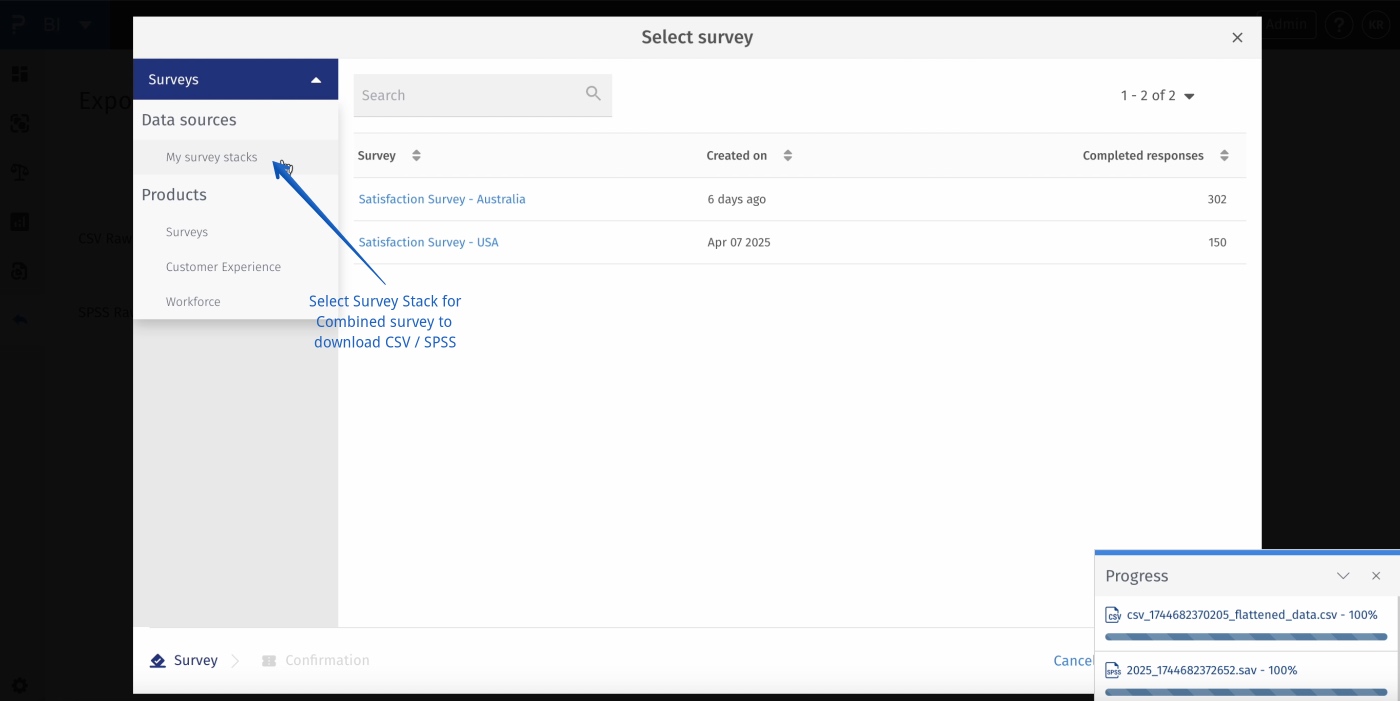Click the search magnifier icon
The image size is (1400, 701).
click(x=593, y=94)
